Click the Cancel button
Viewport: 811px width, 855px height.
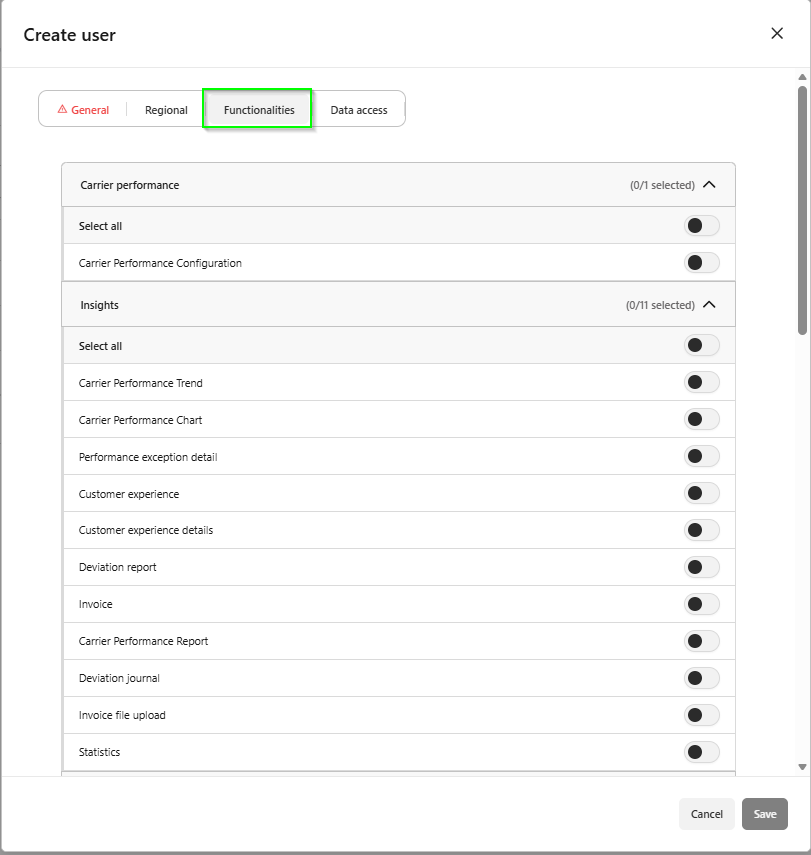706,814
